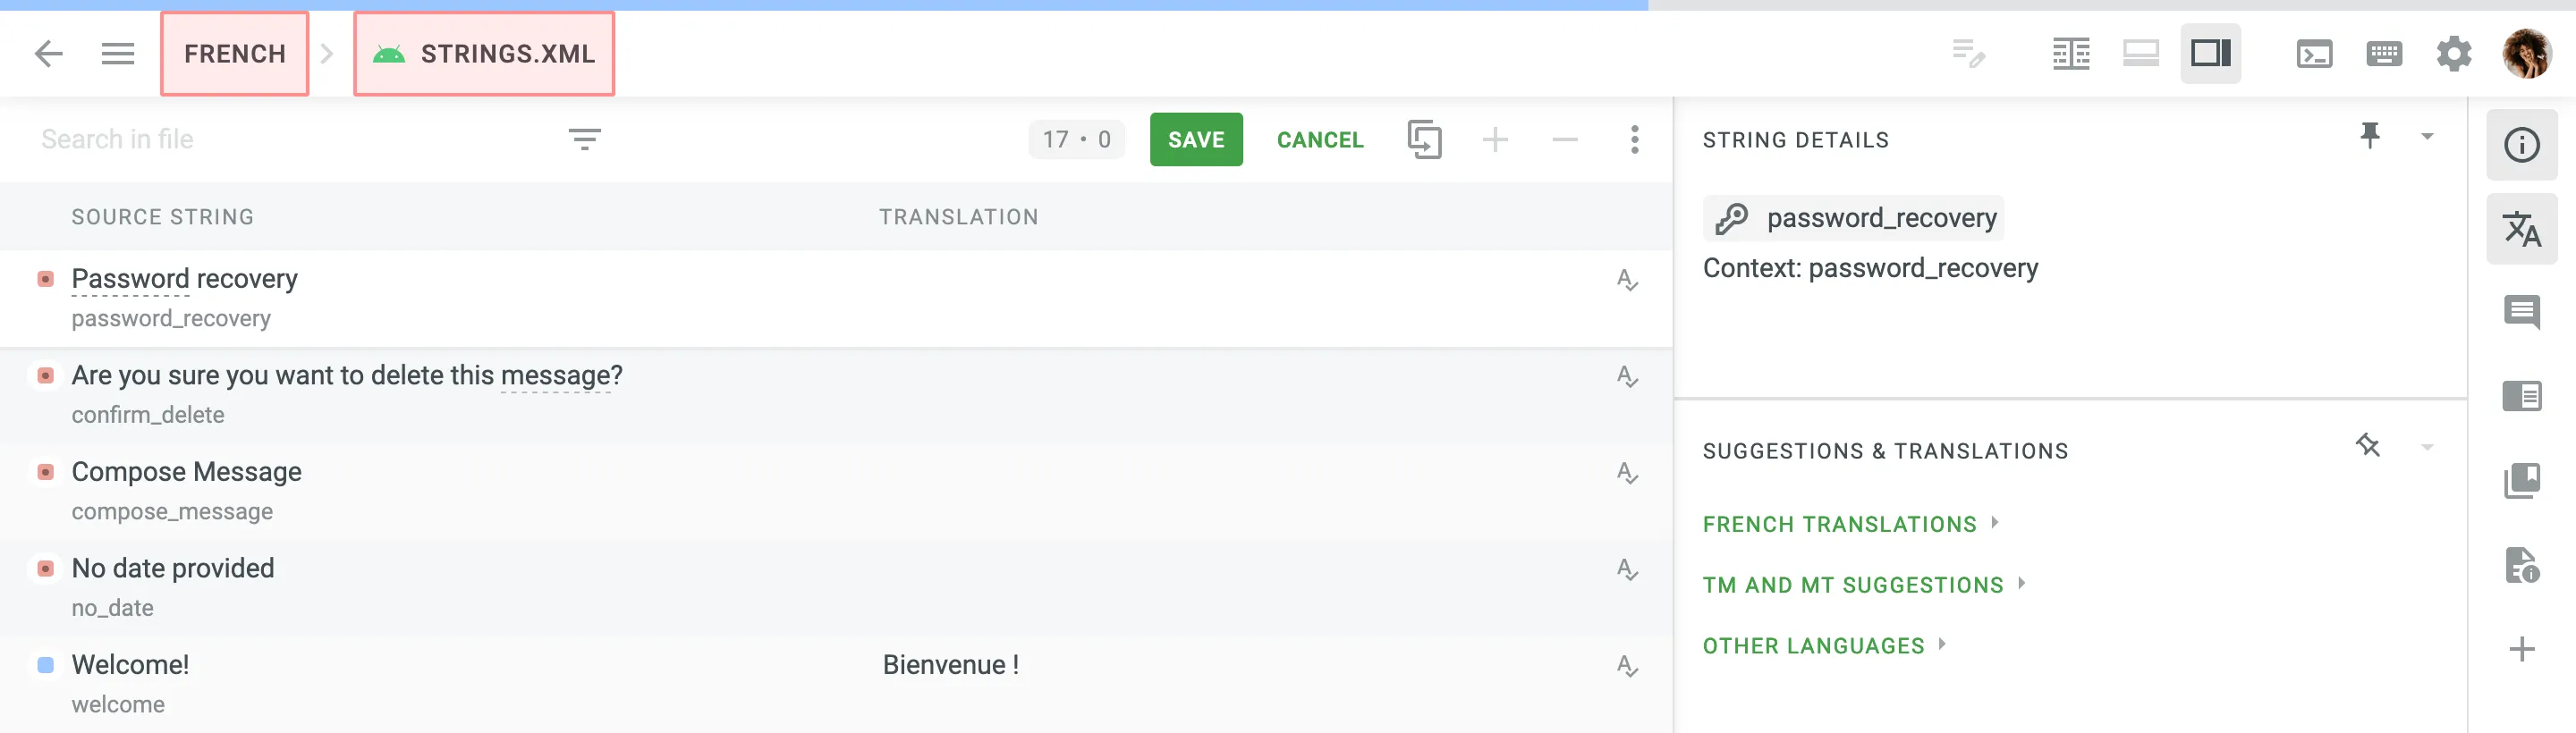
Task: Click red status marker of Password recovery
Action: coord(45,279)
